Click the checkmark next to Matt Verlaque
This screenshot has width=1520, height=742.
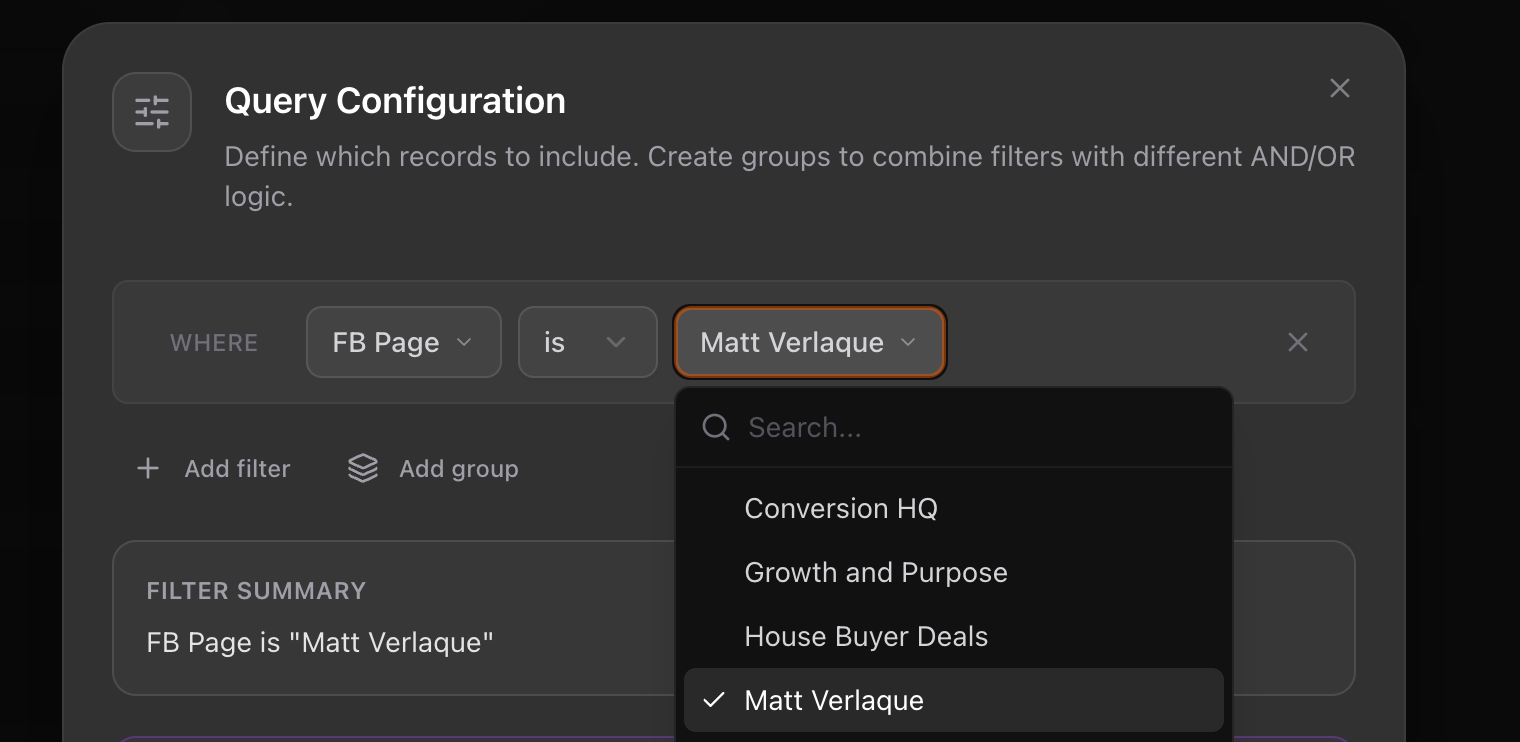(713, 700)
